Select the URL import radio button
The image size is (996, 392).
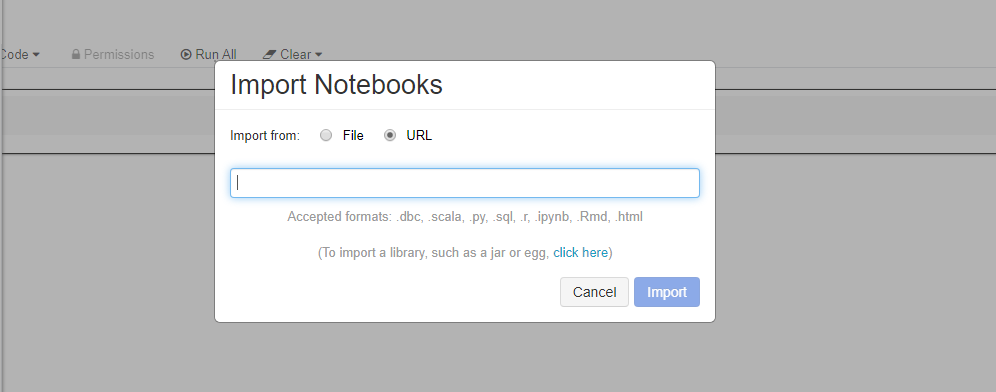pyautogui.click(x=390, y=135)
